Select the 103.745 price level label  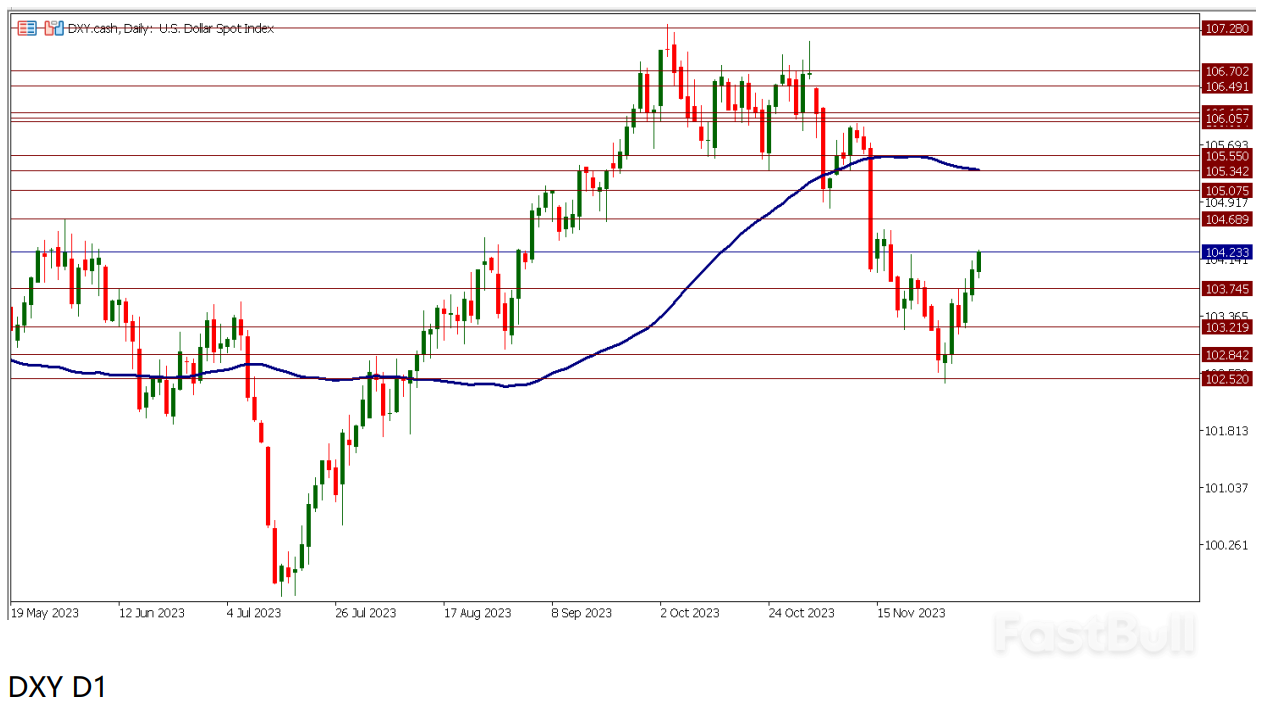(x=1227, y=288)
